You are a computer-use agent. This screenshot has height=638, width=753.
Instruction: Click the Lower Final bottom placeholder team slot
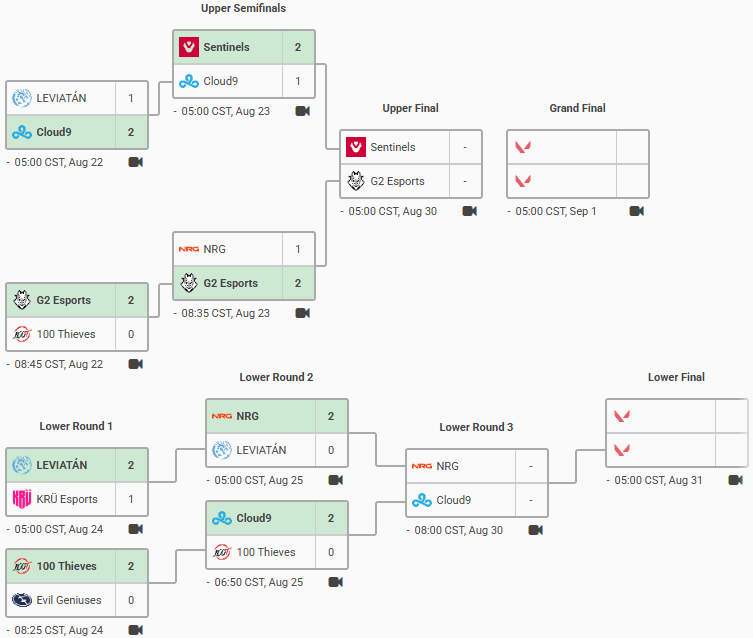pos(660,449)
